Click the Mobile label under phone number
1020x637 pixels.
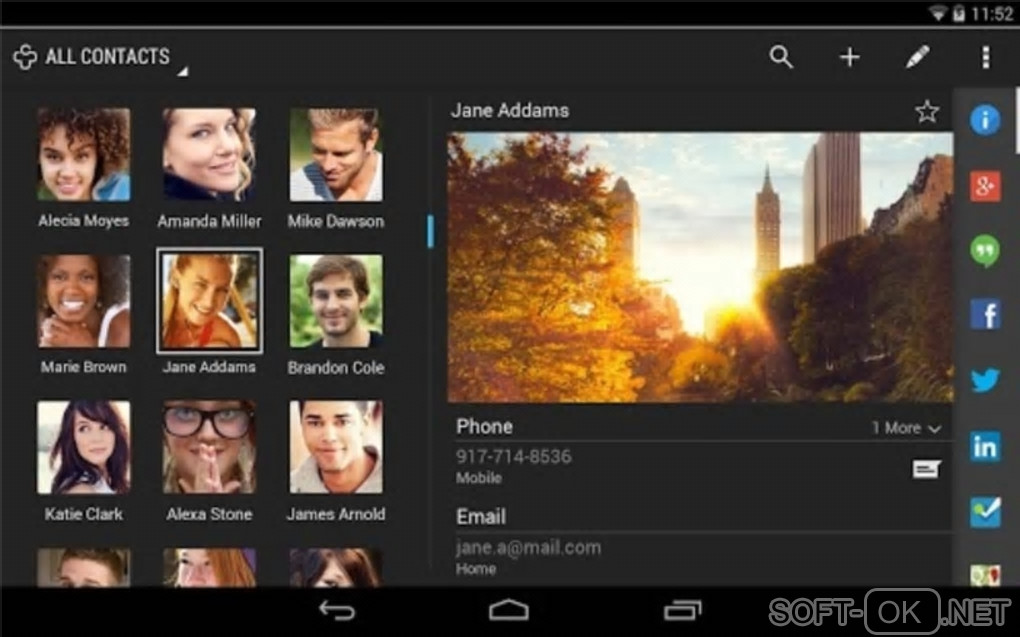479,478
